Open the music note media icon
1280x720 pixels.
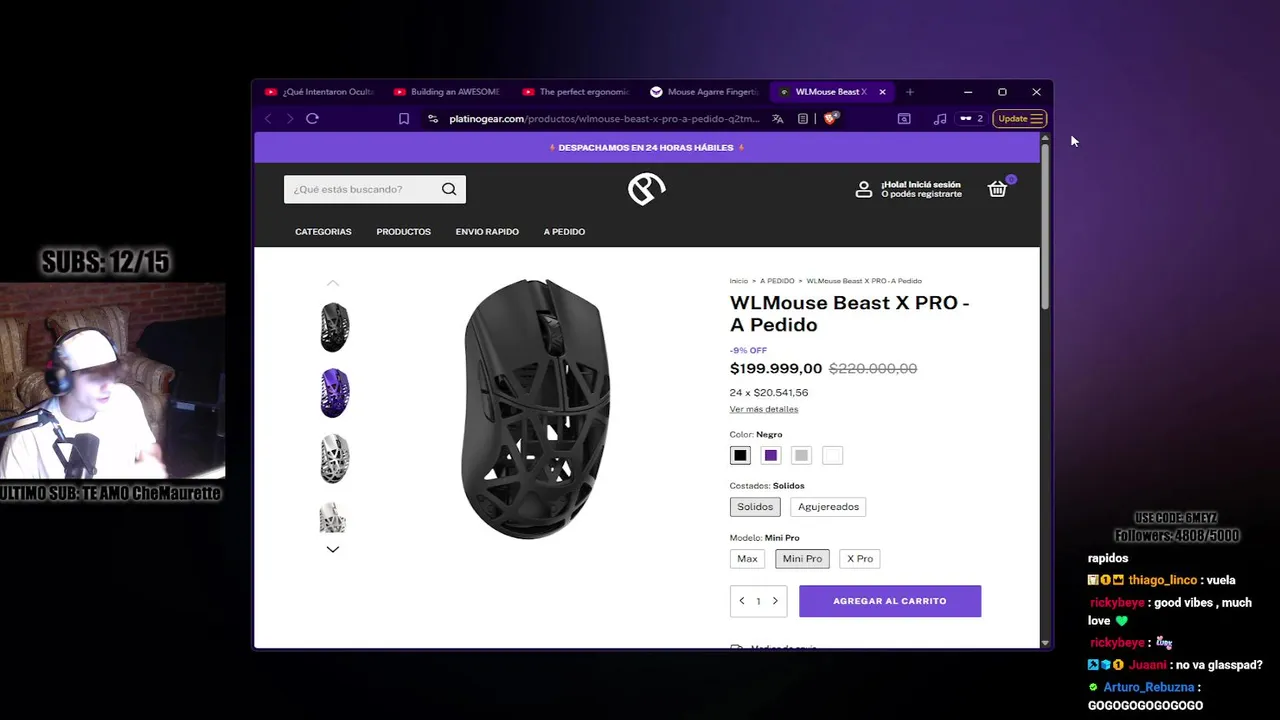click(x=940, y=118)
